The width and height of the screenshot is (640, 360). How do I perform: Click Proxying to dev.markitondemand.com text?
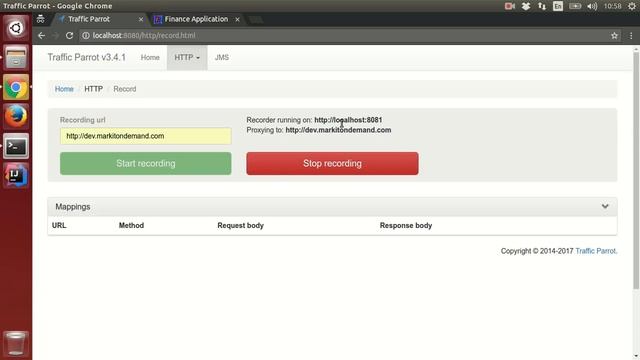click(319, 130)
